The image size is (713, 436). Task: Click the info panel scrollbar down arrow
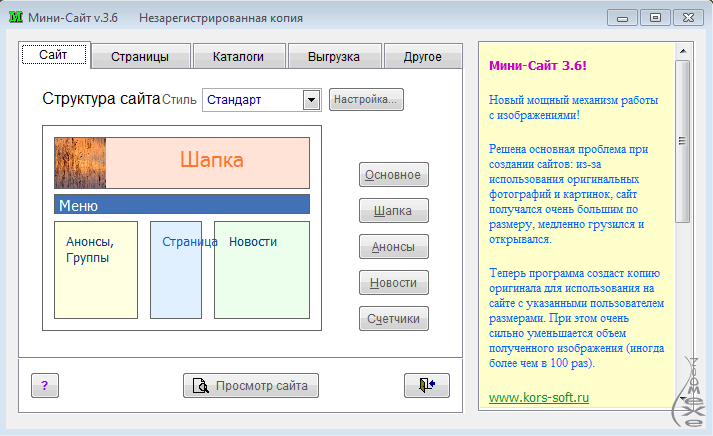[683, 400]
